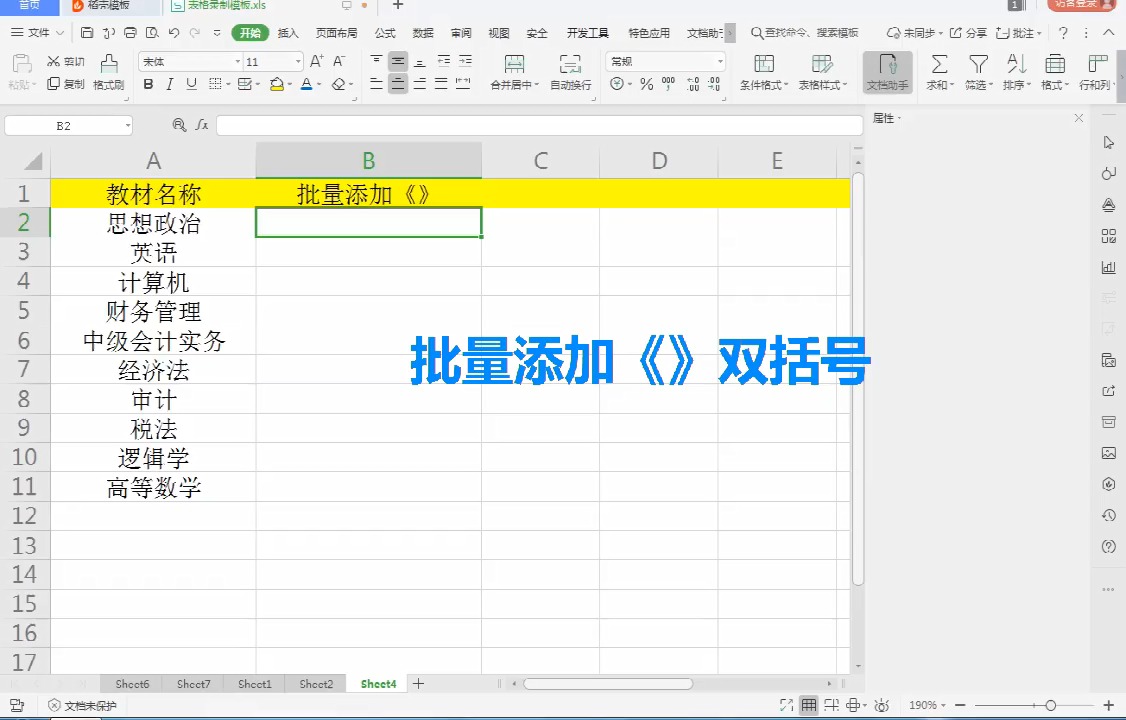Viewport: 1126px width, 720px height.
Task: Open the 插入 ribbon tab
Action: 288,33
